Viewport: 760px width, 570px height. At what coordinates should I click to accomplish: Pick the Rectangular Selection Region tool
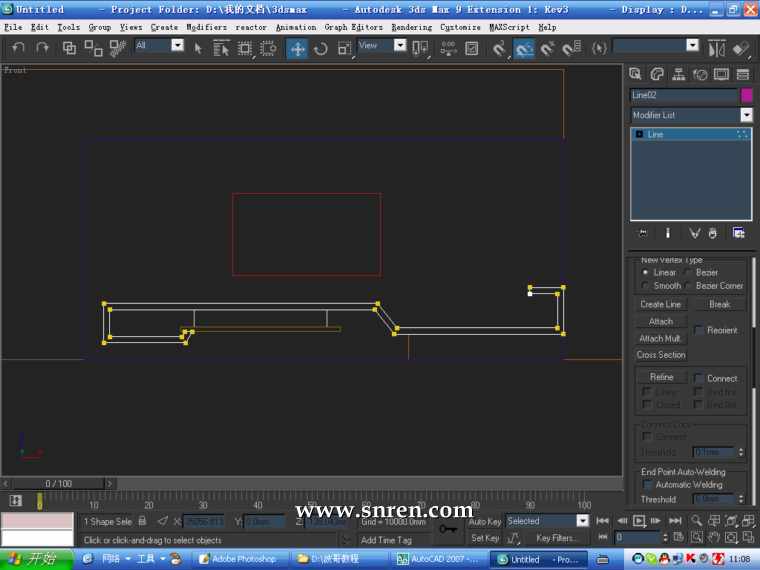pos(245,48)
